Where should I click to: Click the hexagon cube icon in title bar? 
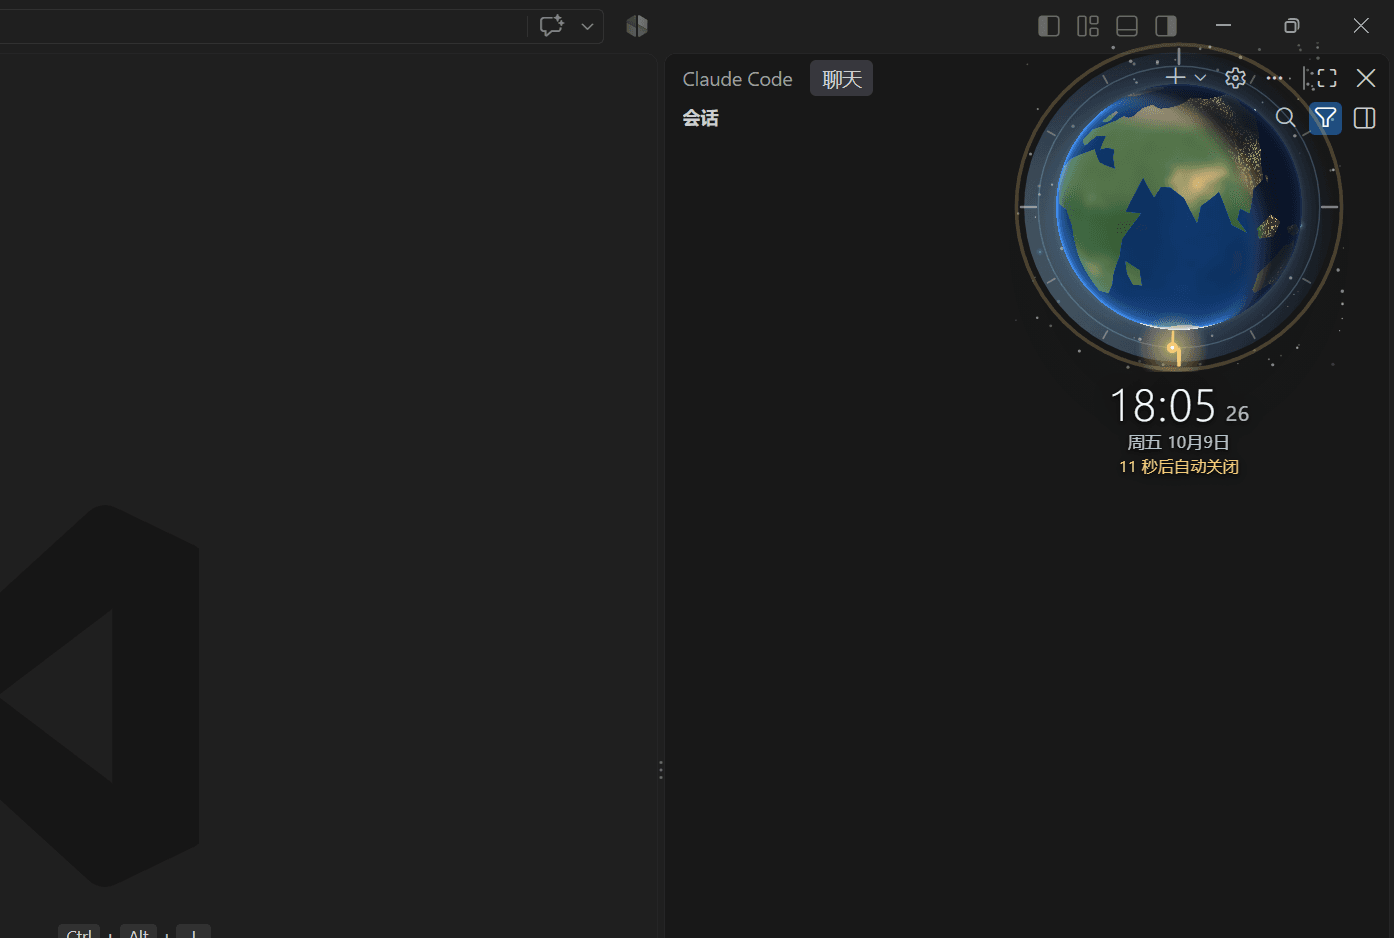[x=637, y=26]
